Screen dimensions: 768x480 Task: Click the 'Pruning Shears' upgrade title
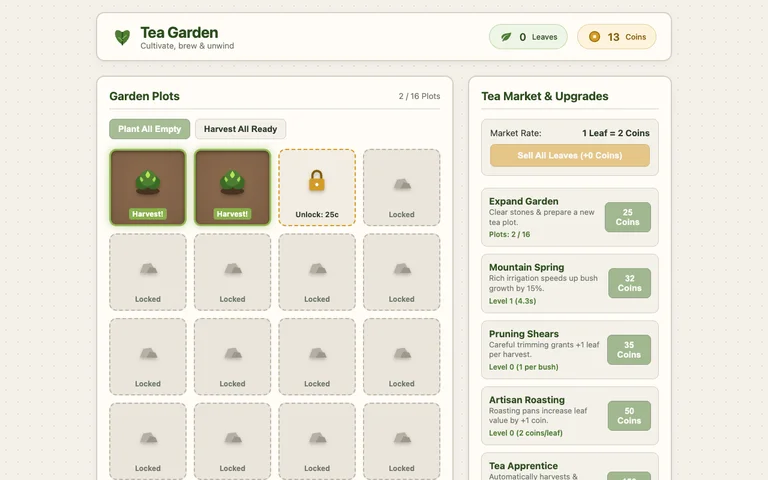coord(524,334)
